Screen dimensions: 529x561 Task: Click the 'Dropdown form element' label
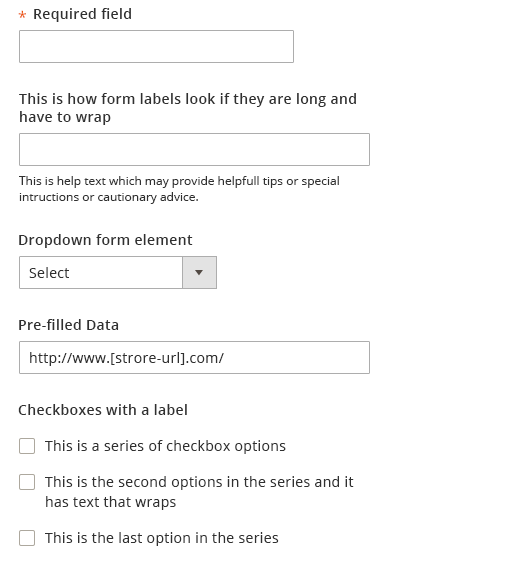click(x=105, y=240)
